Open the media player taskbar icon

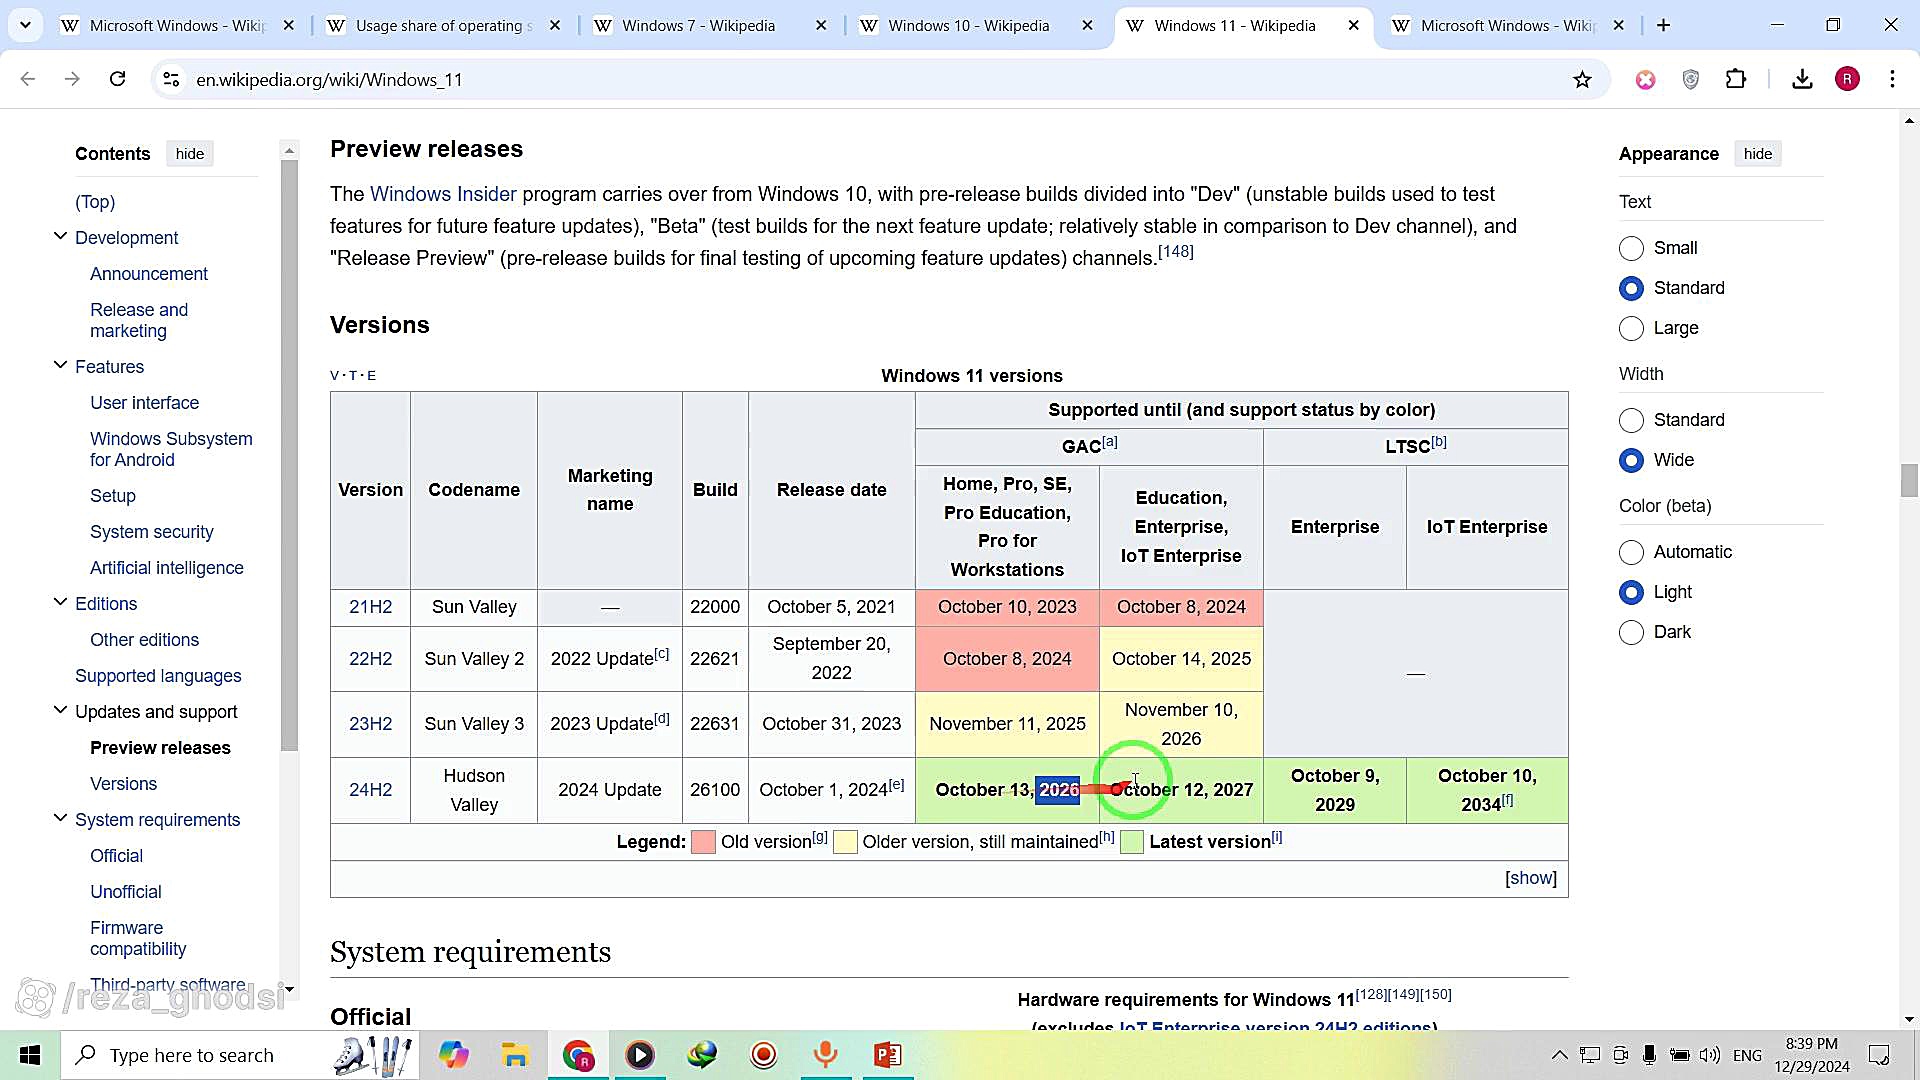coord(640,1055)
